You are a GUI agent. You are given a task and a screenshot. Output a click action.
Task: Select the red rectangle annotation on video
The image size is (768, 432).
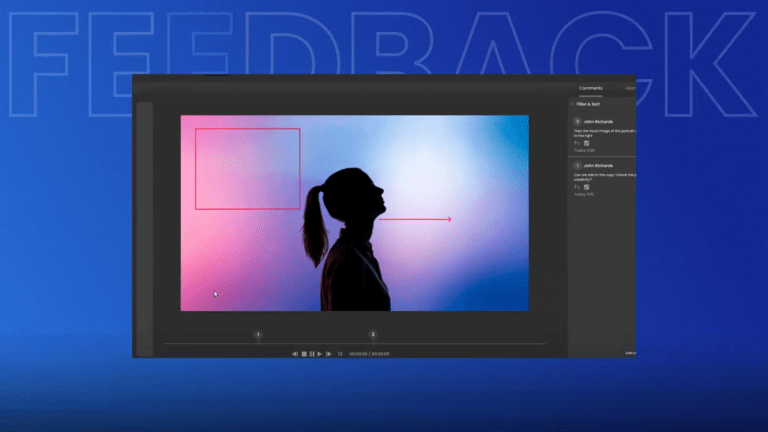coord(247,129)
